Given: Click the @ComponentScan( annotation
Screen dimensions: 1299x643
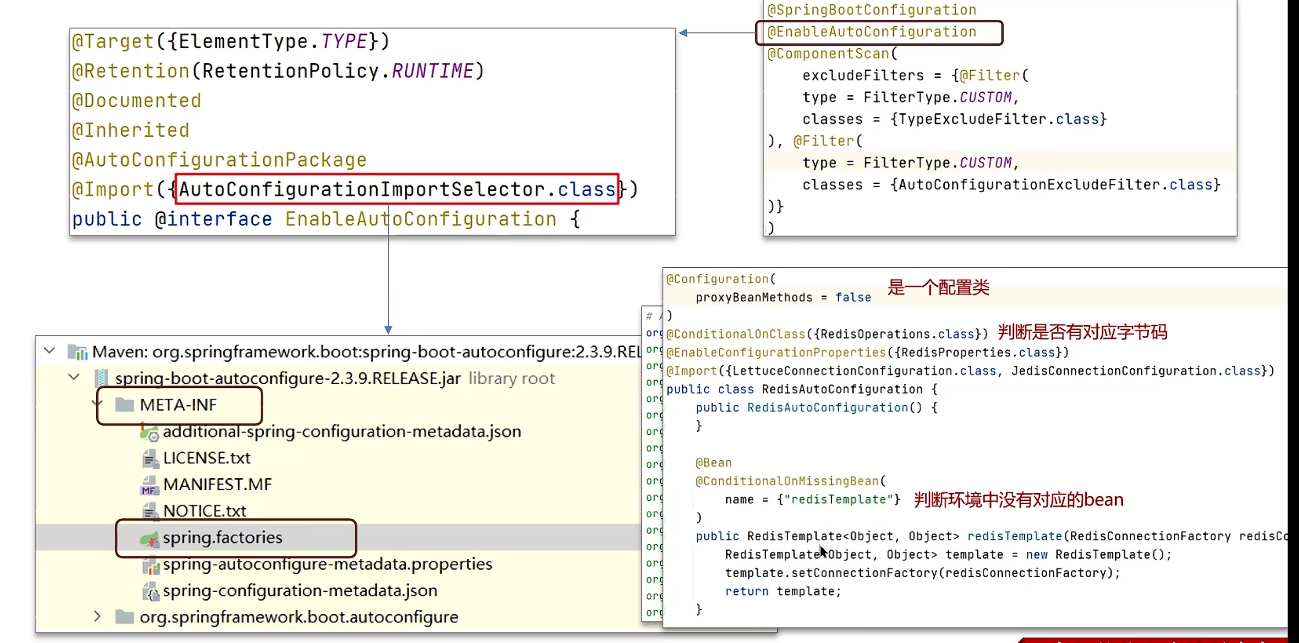Looking at the screenshot, I should click(833, 54).
